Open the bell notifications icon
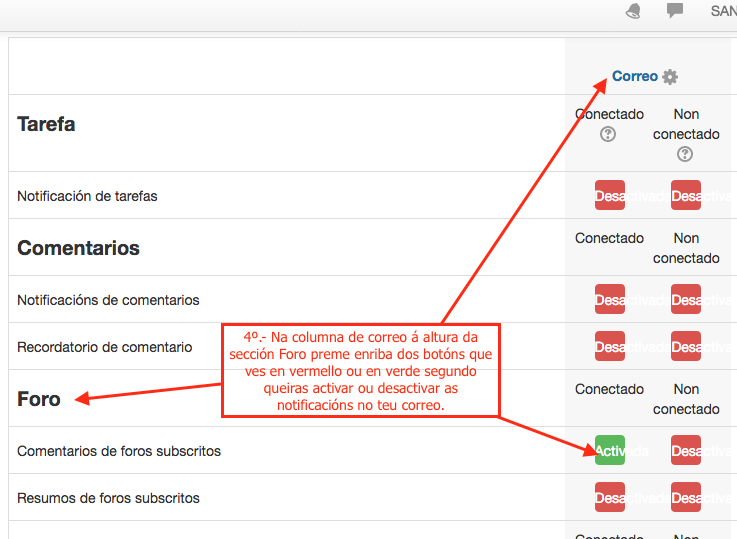This screenshot has height=539, width=737. coord(633,11)
